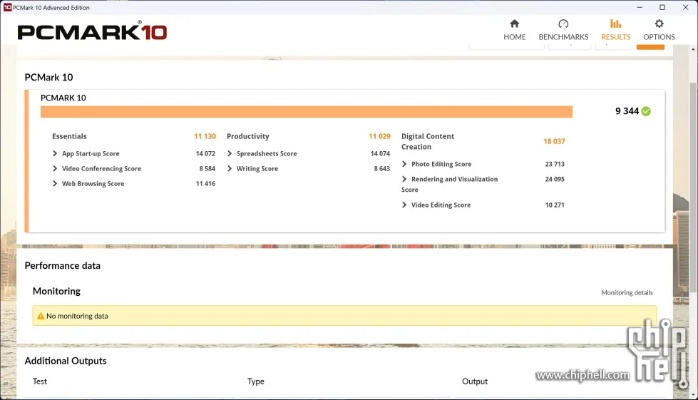The height and width of the screenshot is (400, 698).
Task: Expand Rendering and Visualization Score
Action: point(405,179)
